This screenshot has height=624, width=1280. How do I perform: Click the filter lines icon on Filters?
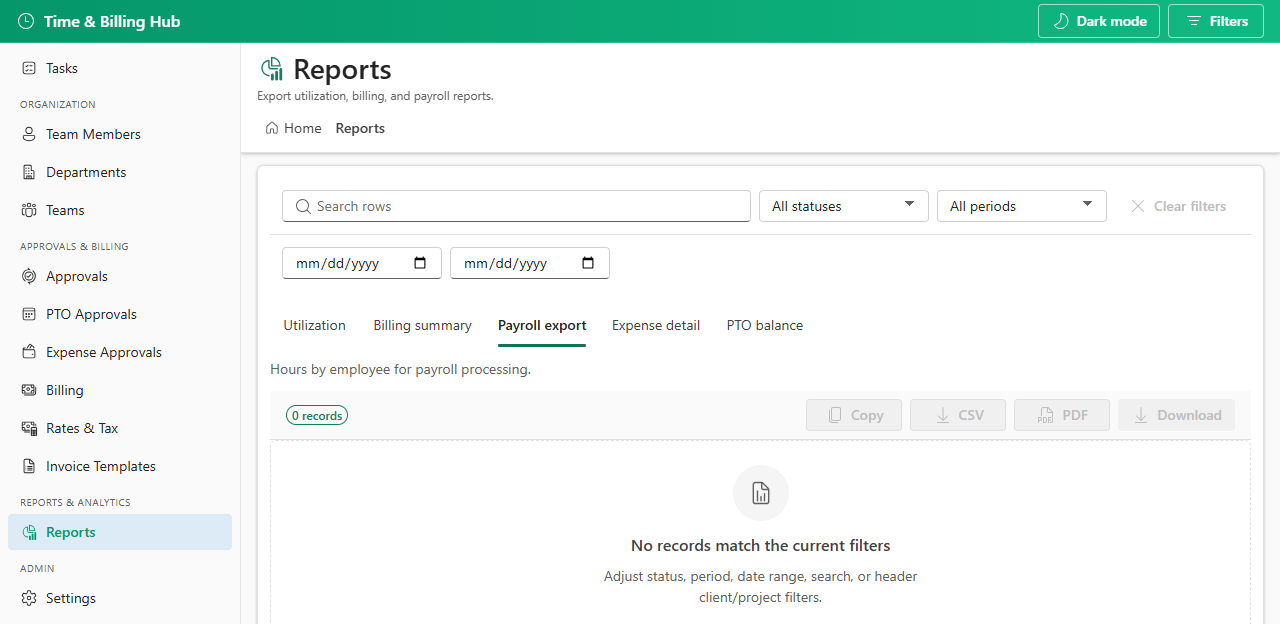[x=1193, y=21]
